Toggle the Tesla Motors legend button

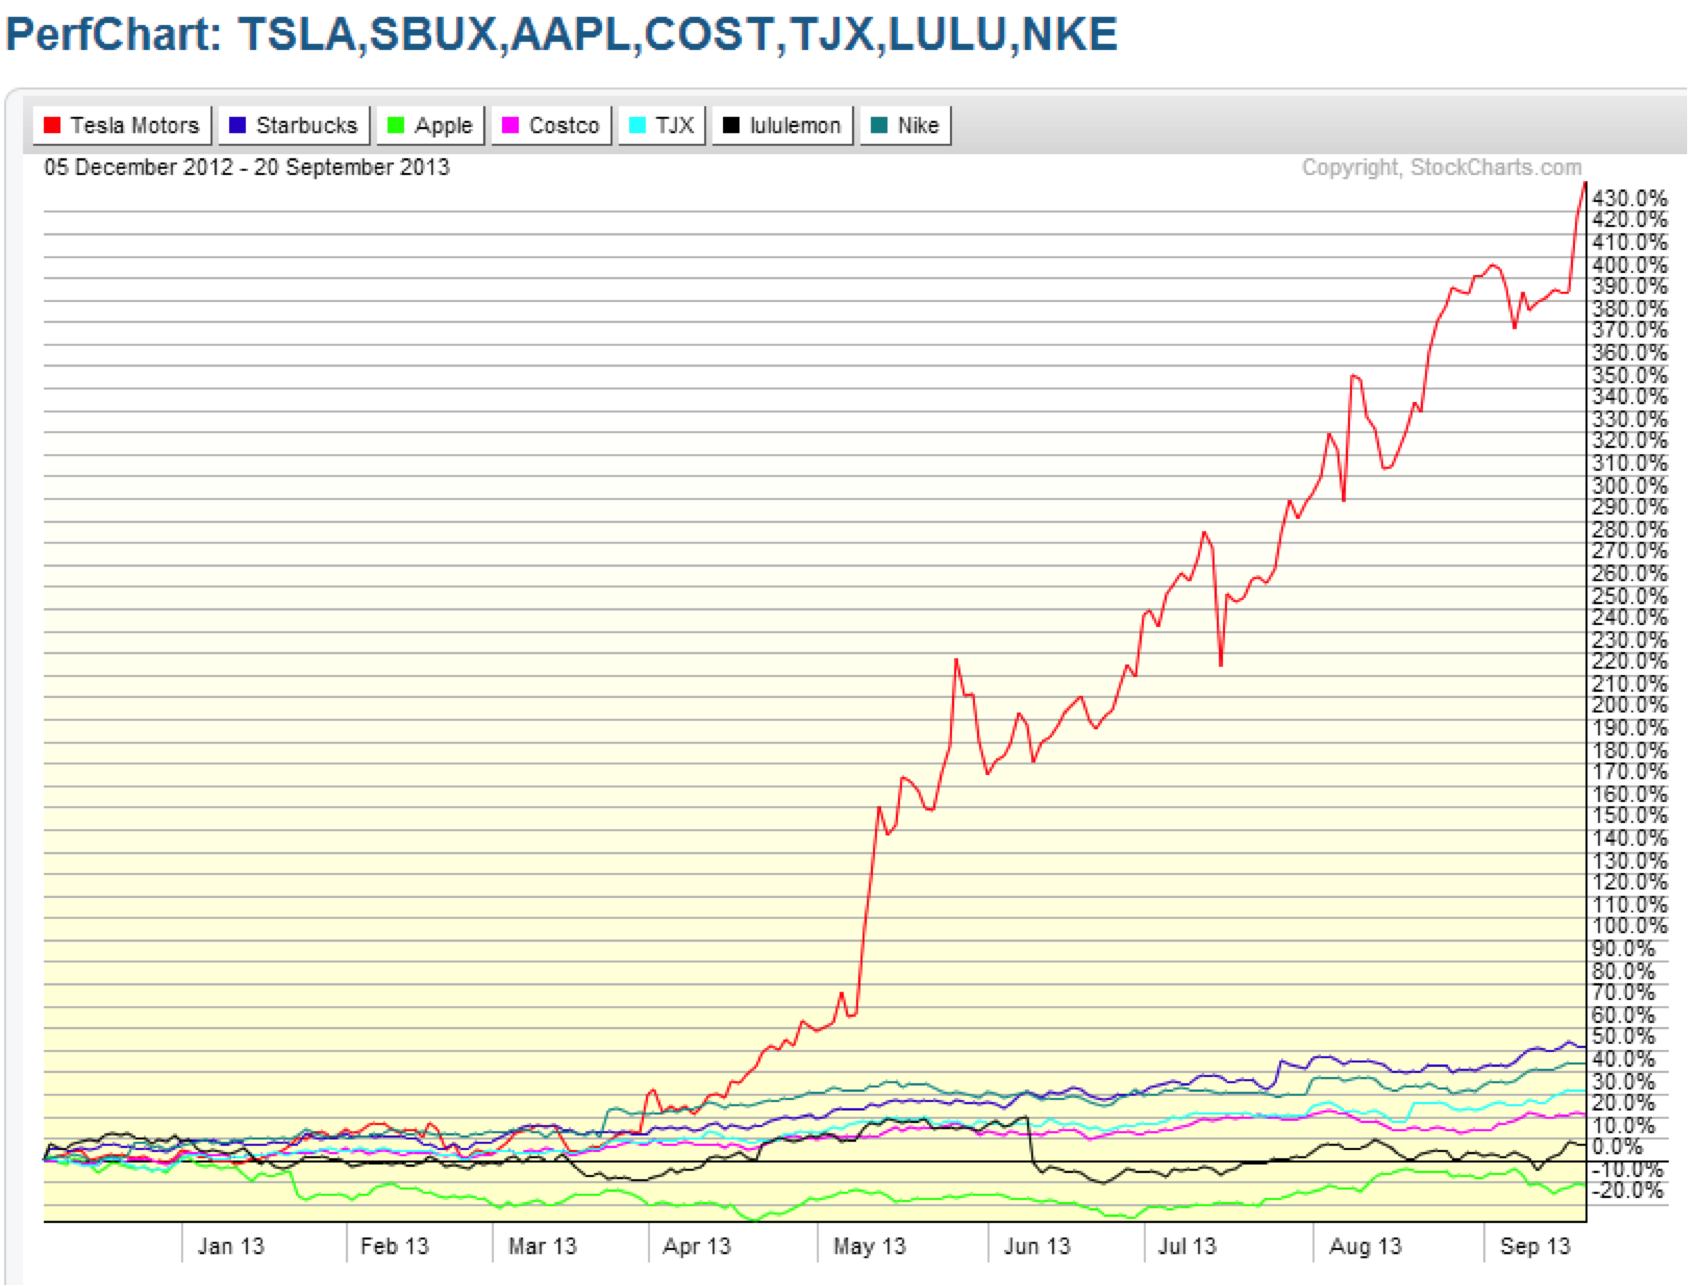(x=122, y=126)
